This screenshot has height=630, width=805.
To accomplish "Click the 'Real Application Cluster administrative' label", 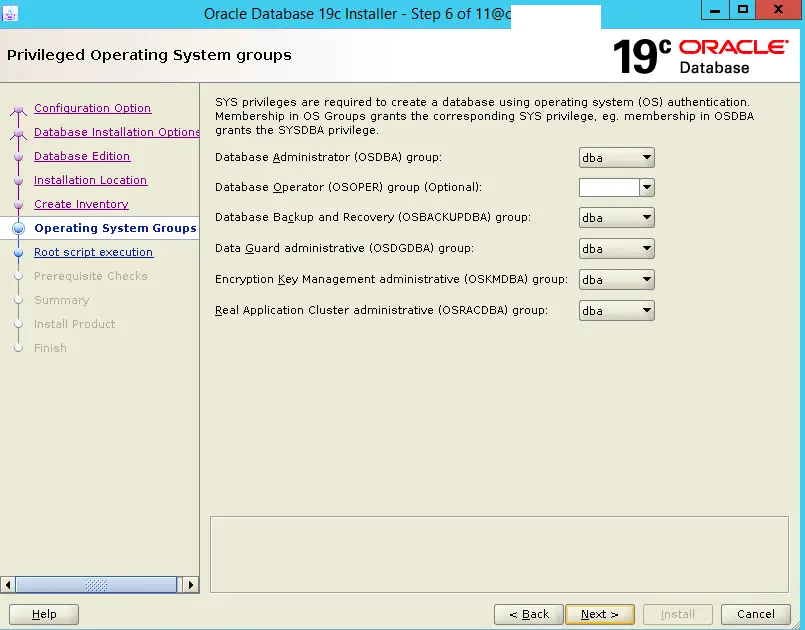I will 381,310.
